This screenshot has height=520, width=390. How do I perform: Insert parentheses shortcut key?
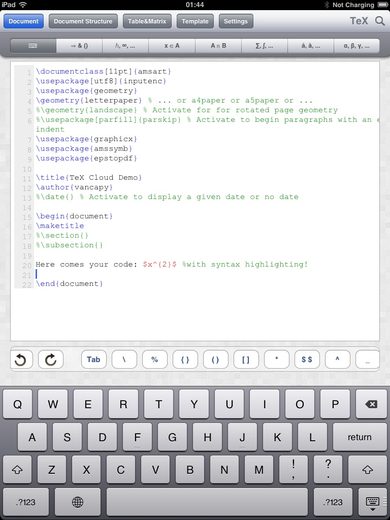(216, 359)
